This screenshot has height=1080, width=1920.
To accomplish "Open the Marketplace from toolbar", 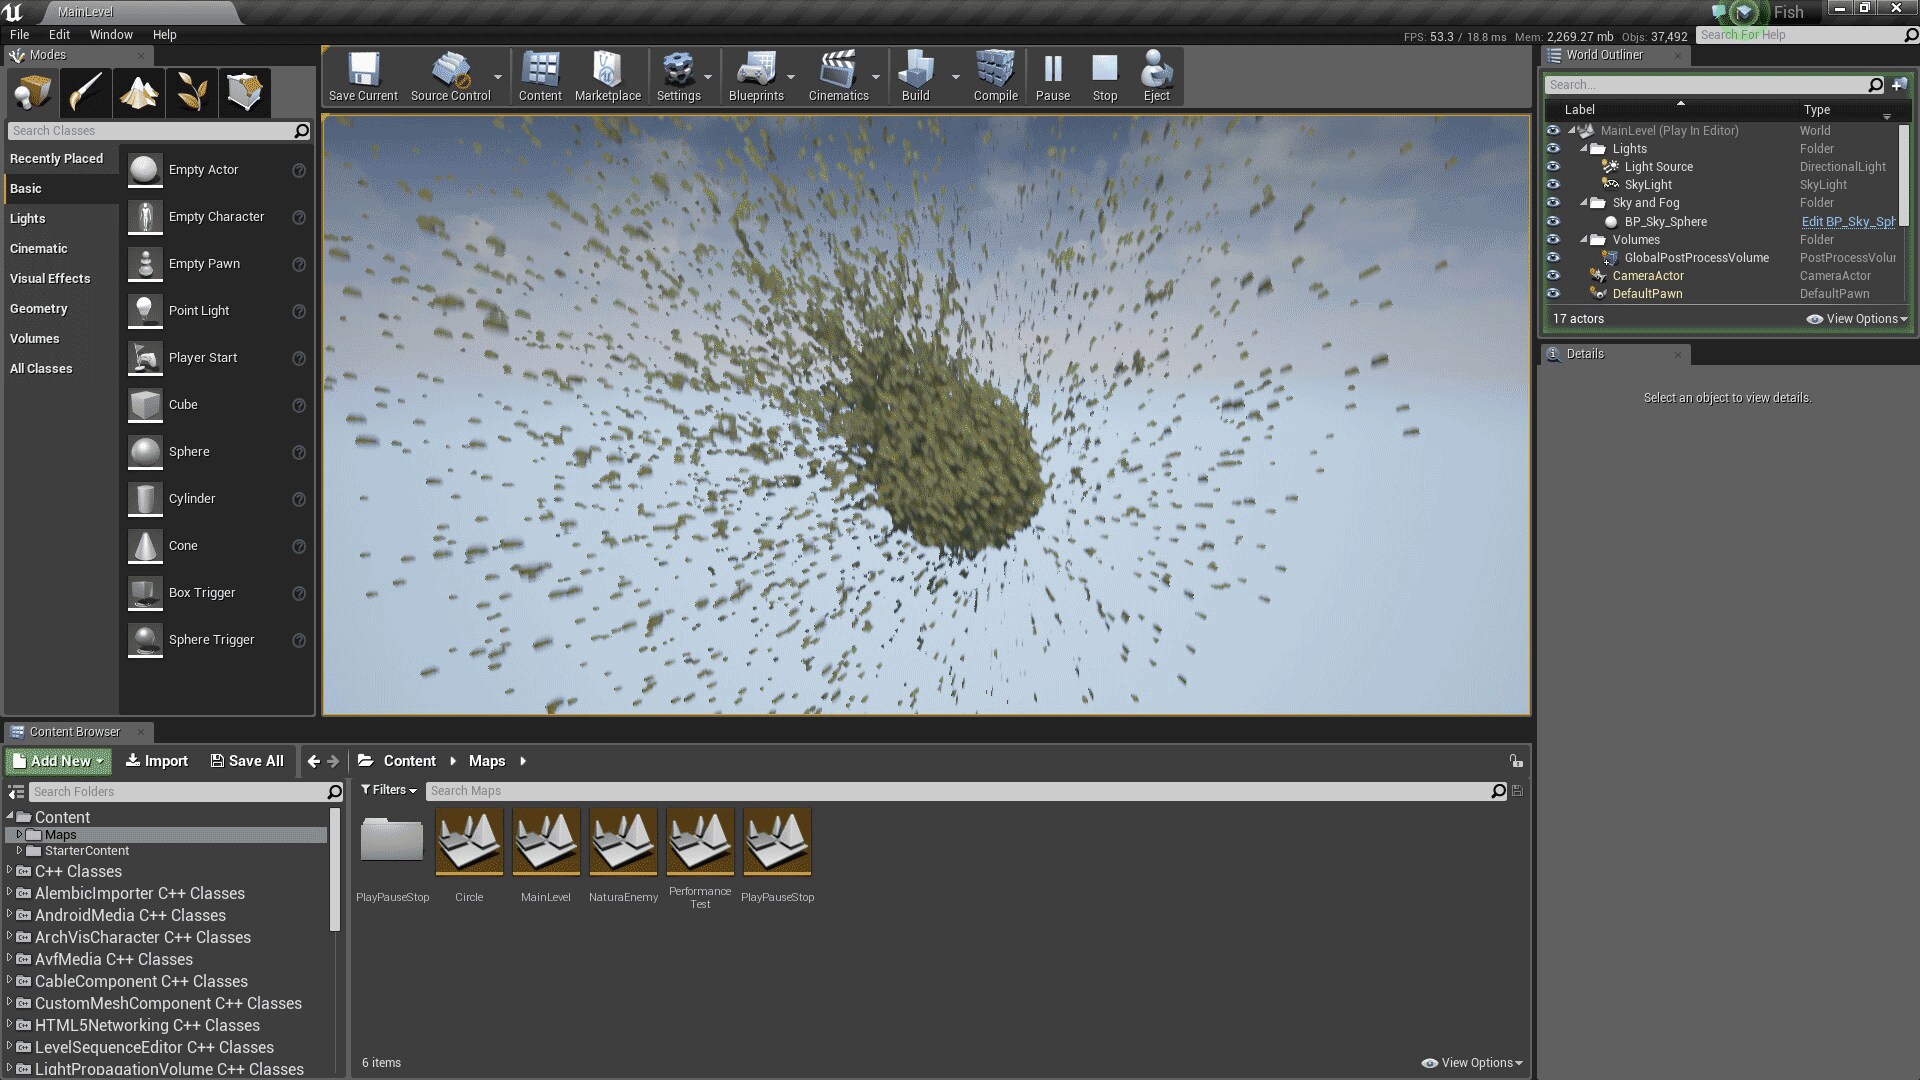I will [607, 75].
